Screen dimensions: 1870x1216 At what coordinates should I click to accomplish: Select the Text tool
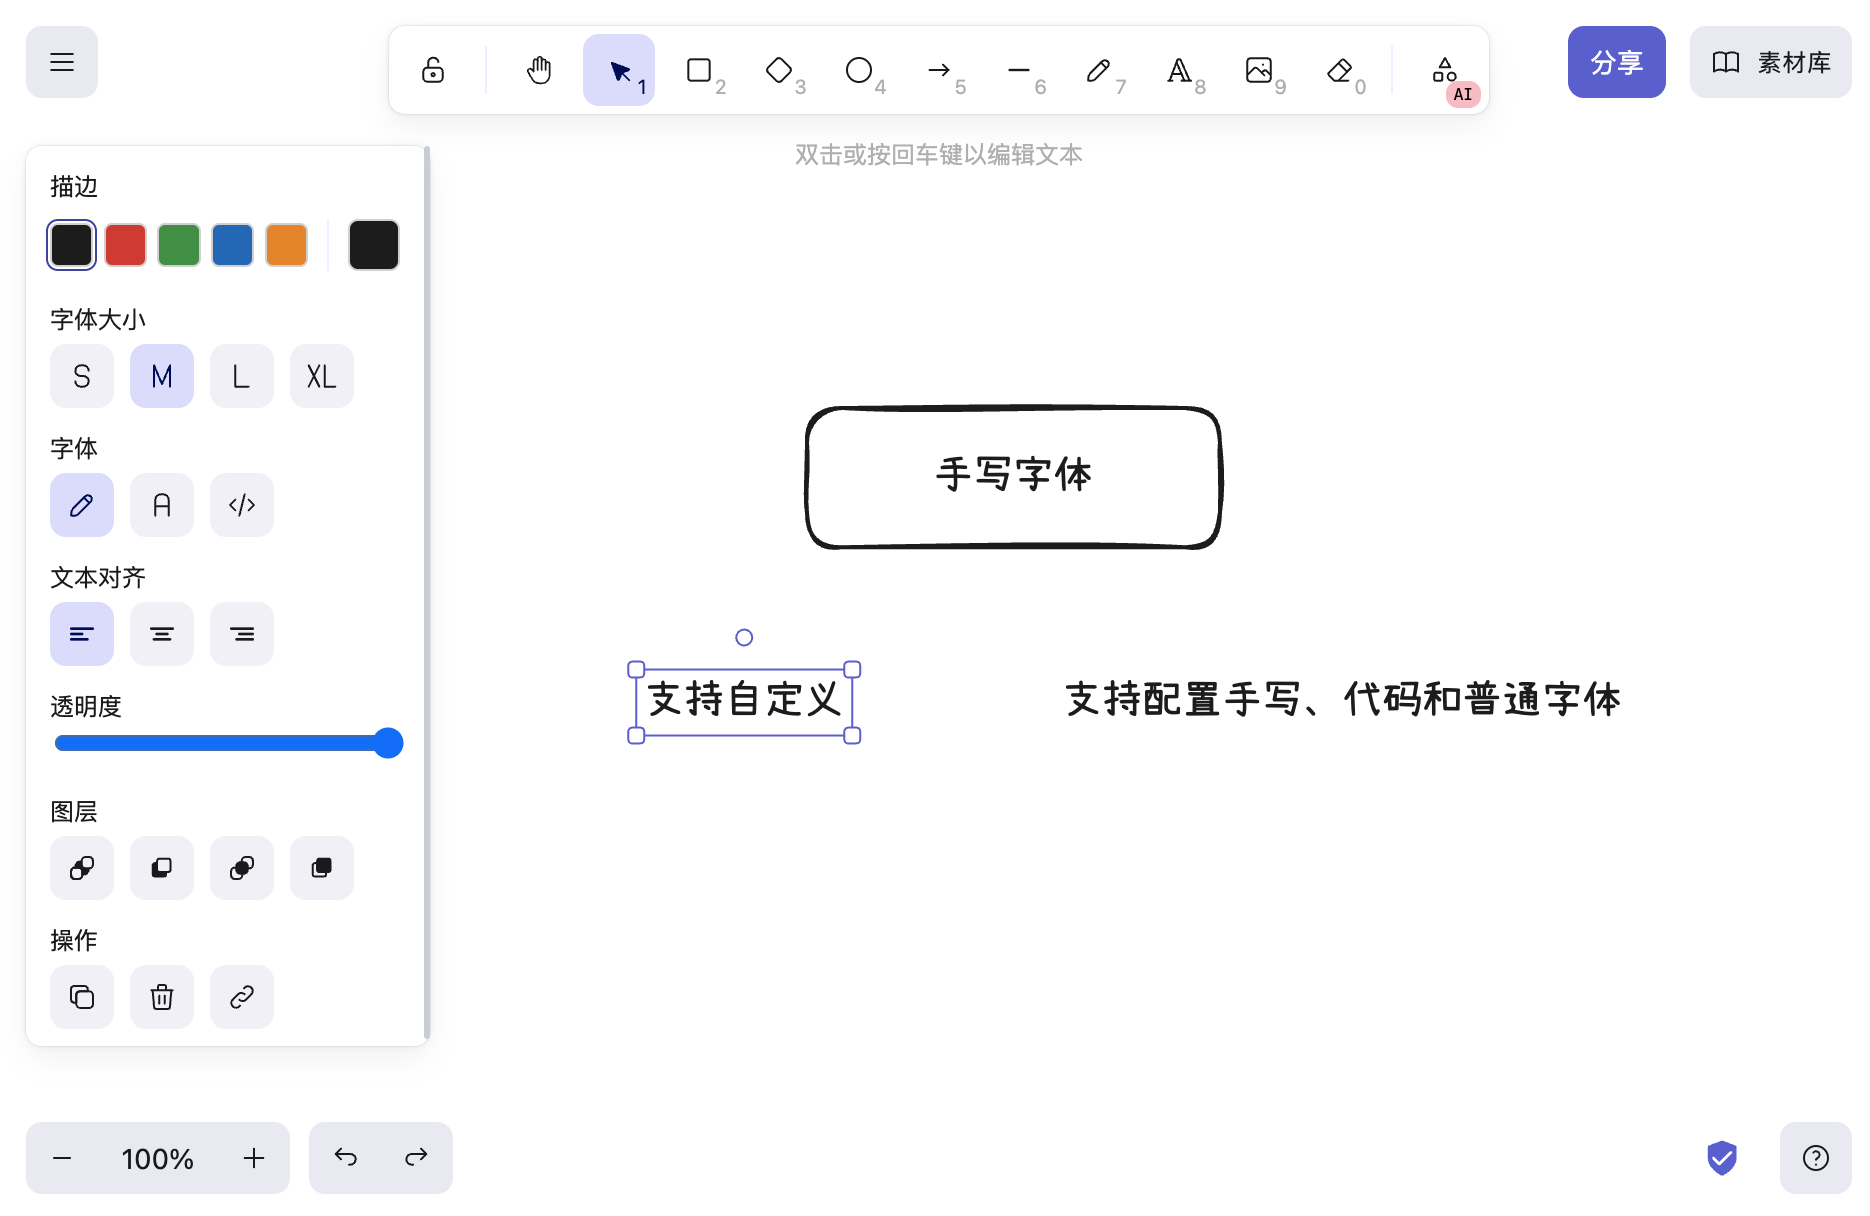(x=1179, y=70)
